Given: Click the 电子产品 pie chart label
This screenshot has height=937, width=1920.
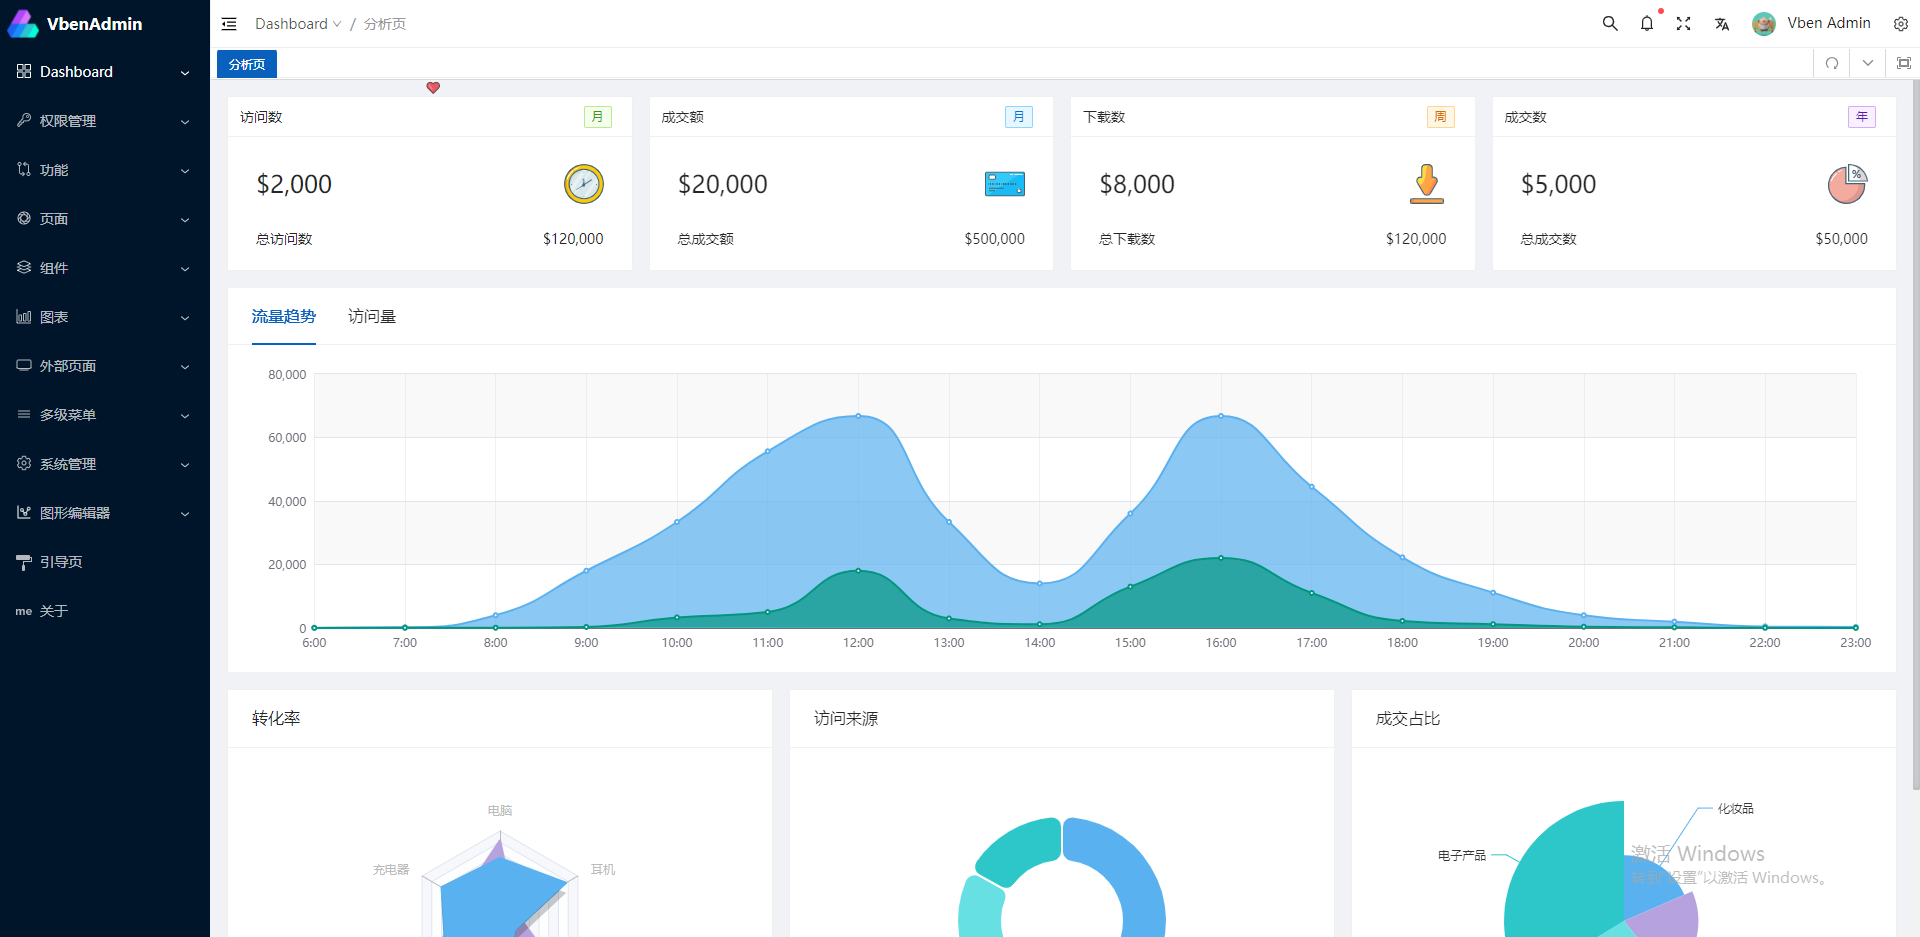Looking at the screenshot, I should [1462, 856].
